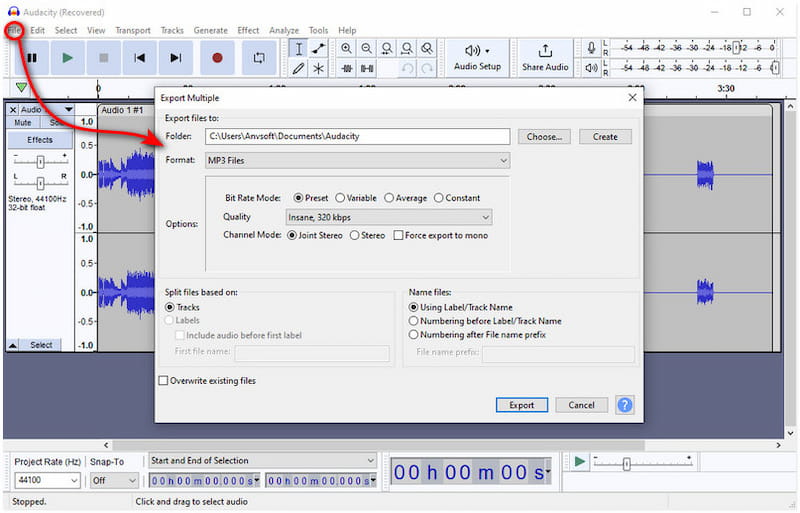The image size is (800, 513).
Task: Open the Effect menu
Action: tap(248, 31)
